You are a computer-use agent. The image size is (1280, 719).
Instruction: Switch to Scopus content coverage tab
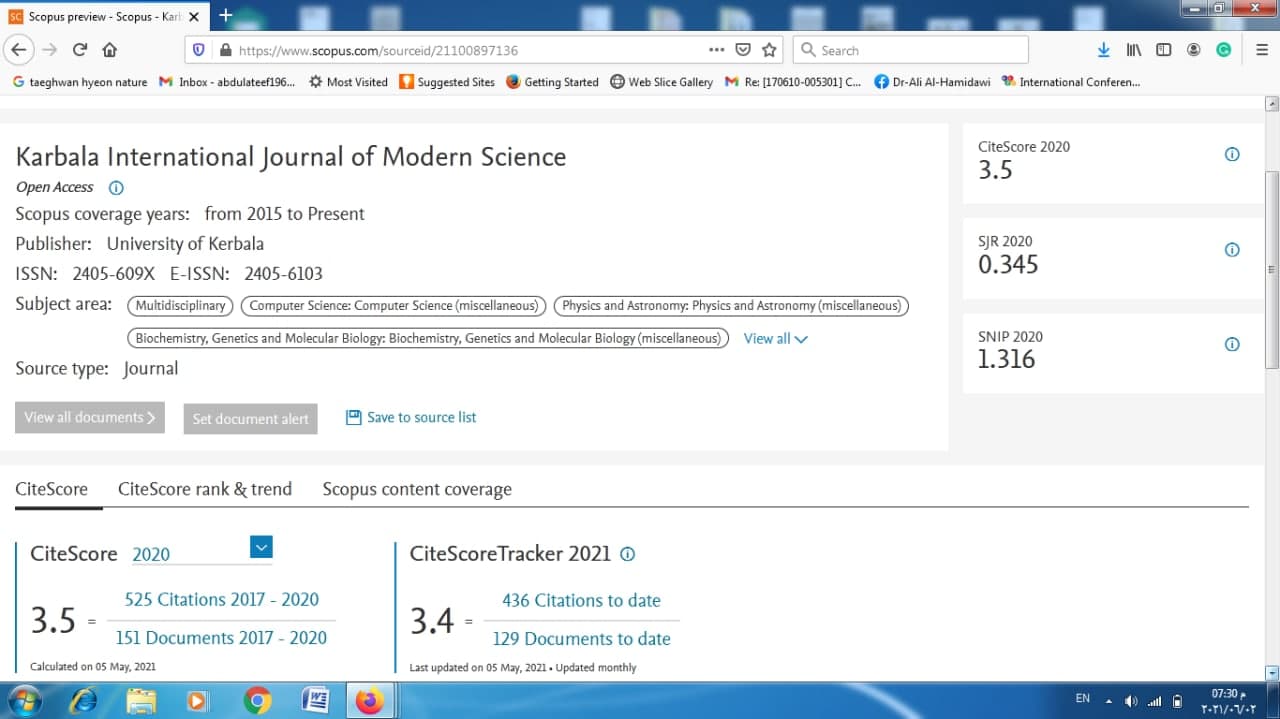click(x=417, y=489)
